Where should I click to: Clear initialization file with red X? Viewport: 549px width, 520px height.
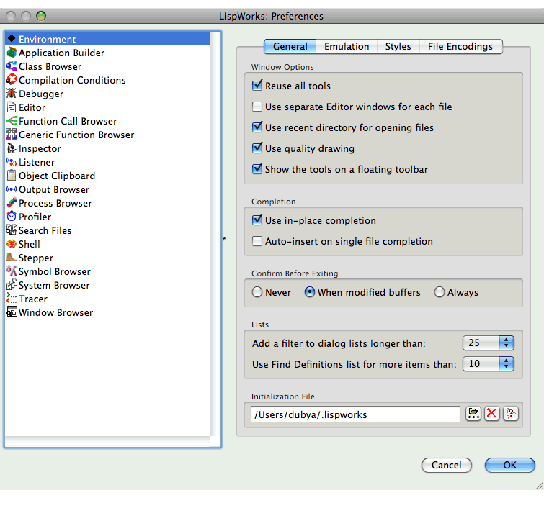pyautogui.click(x=492, y=414)
